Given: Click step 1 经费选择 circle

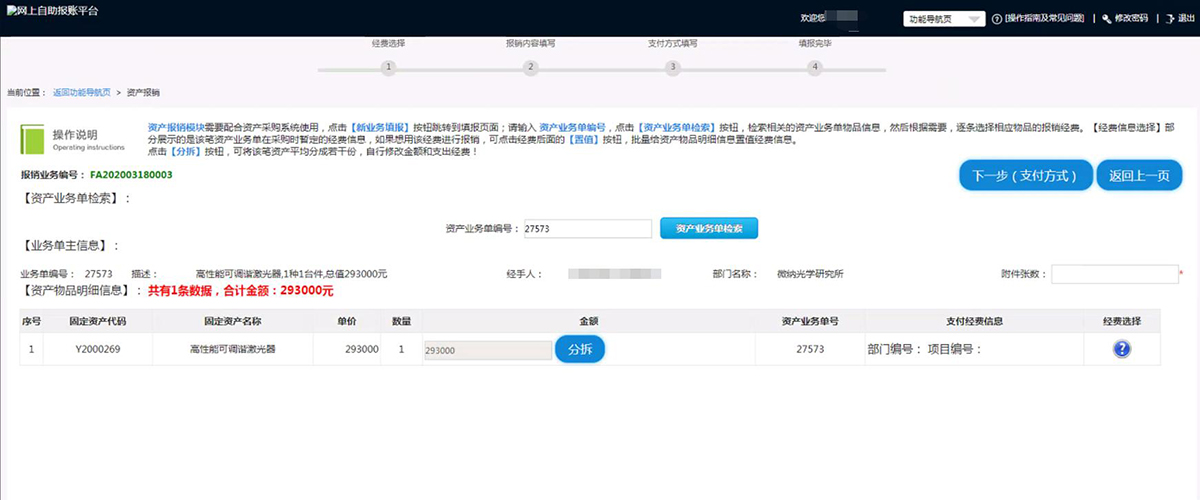Looking at the screenshot, I should 388,67.
